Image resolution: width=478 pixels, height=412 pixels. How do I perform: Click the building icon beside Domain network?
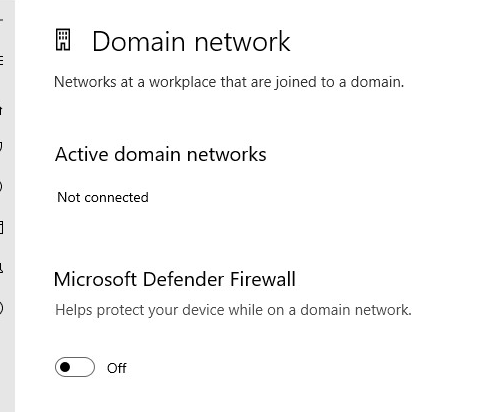pyautogui.click(x=63, y=40)
